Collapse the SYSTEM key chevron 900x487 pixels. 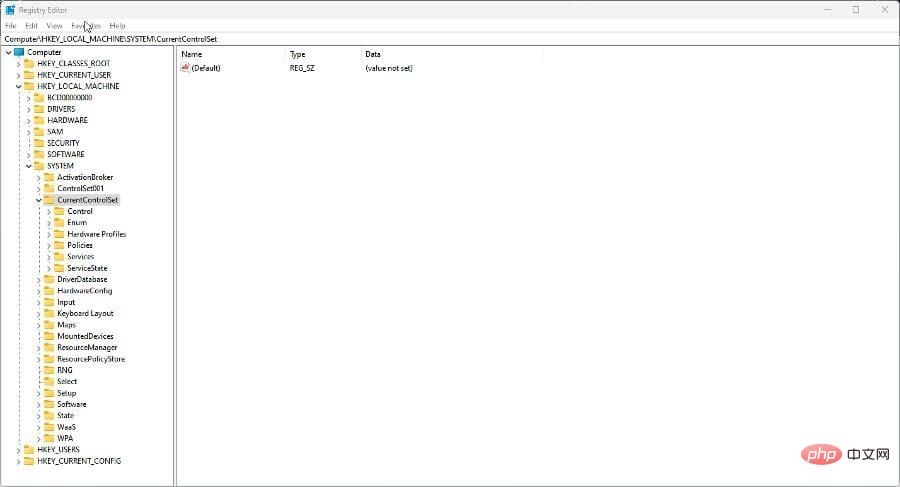coord(29,166)
